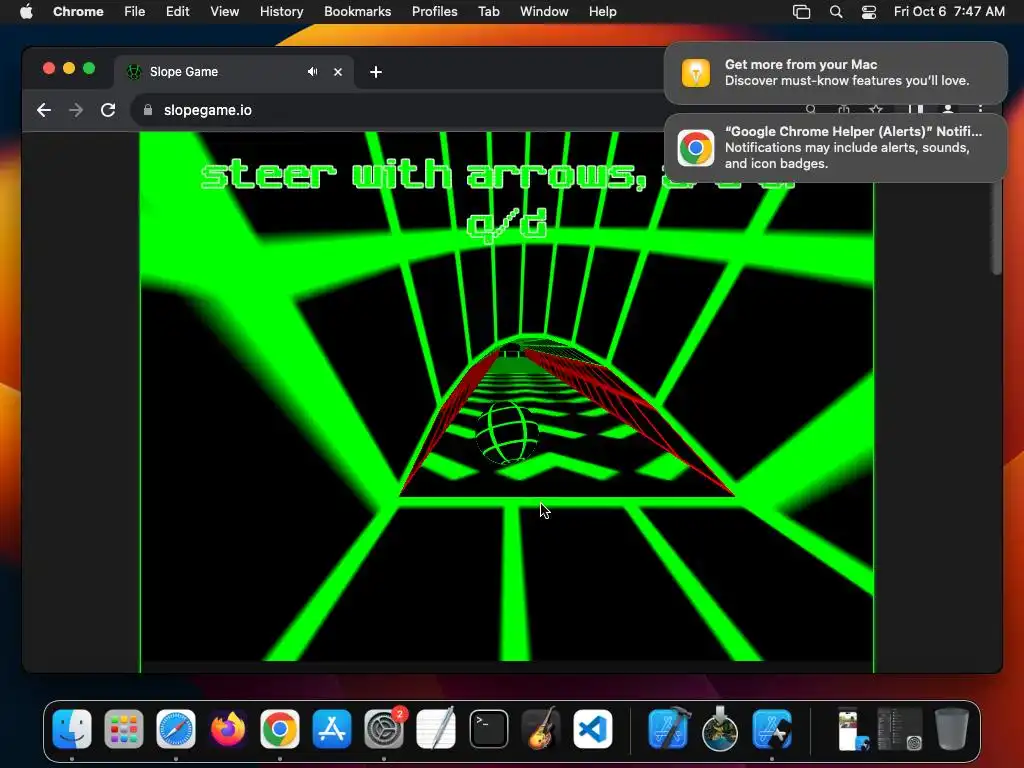This screenshot has height=768, width=1024.
Task: Close the Slope Game tab
Action: [x=338, y=72]
